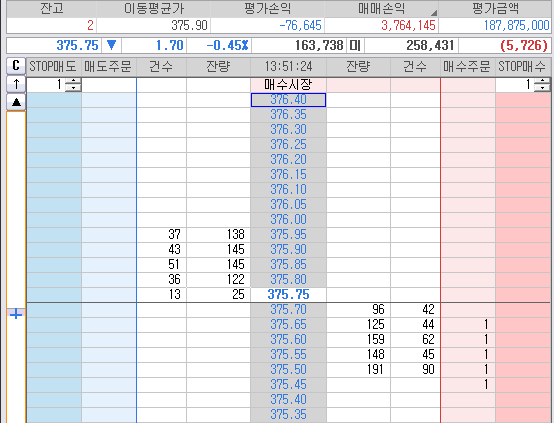Click the 잔고 balance value 2

point(90,25)
